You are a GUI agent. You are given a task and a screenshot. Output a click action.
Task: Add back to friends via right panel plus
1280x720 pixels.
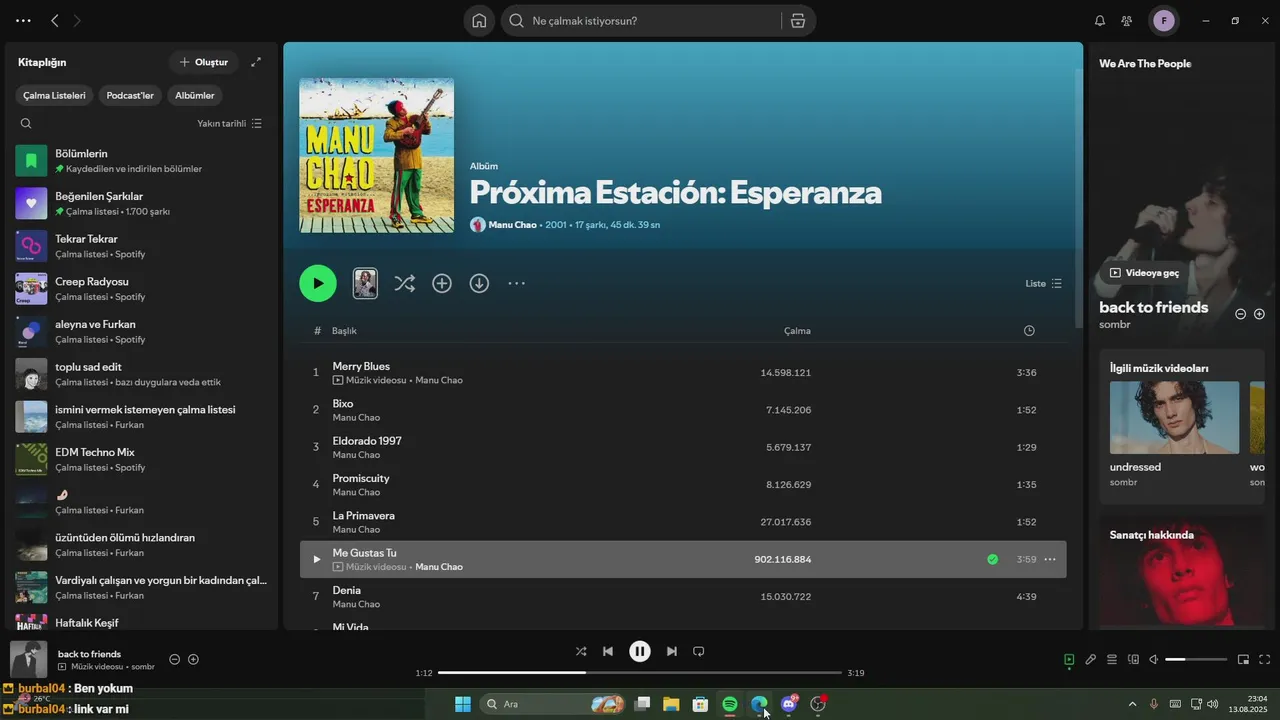(1259, 314)
